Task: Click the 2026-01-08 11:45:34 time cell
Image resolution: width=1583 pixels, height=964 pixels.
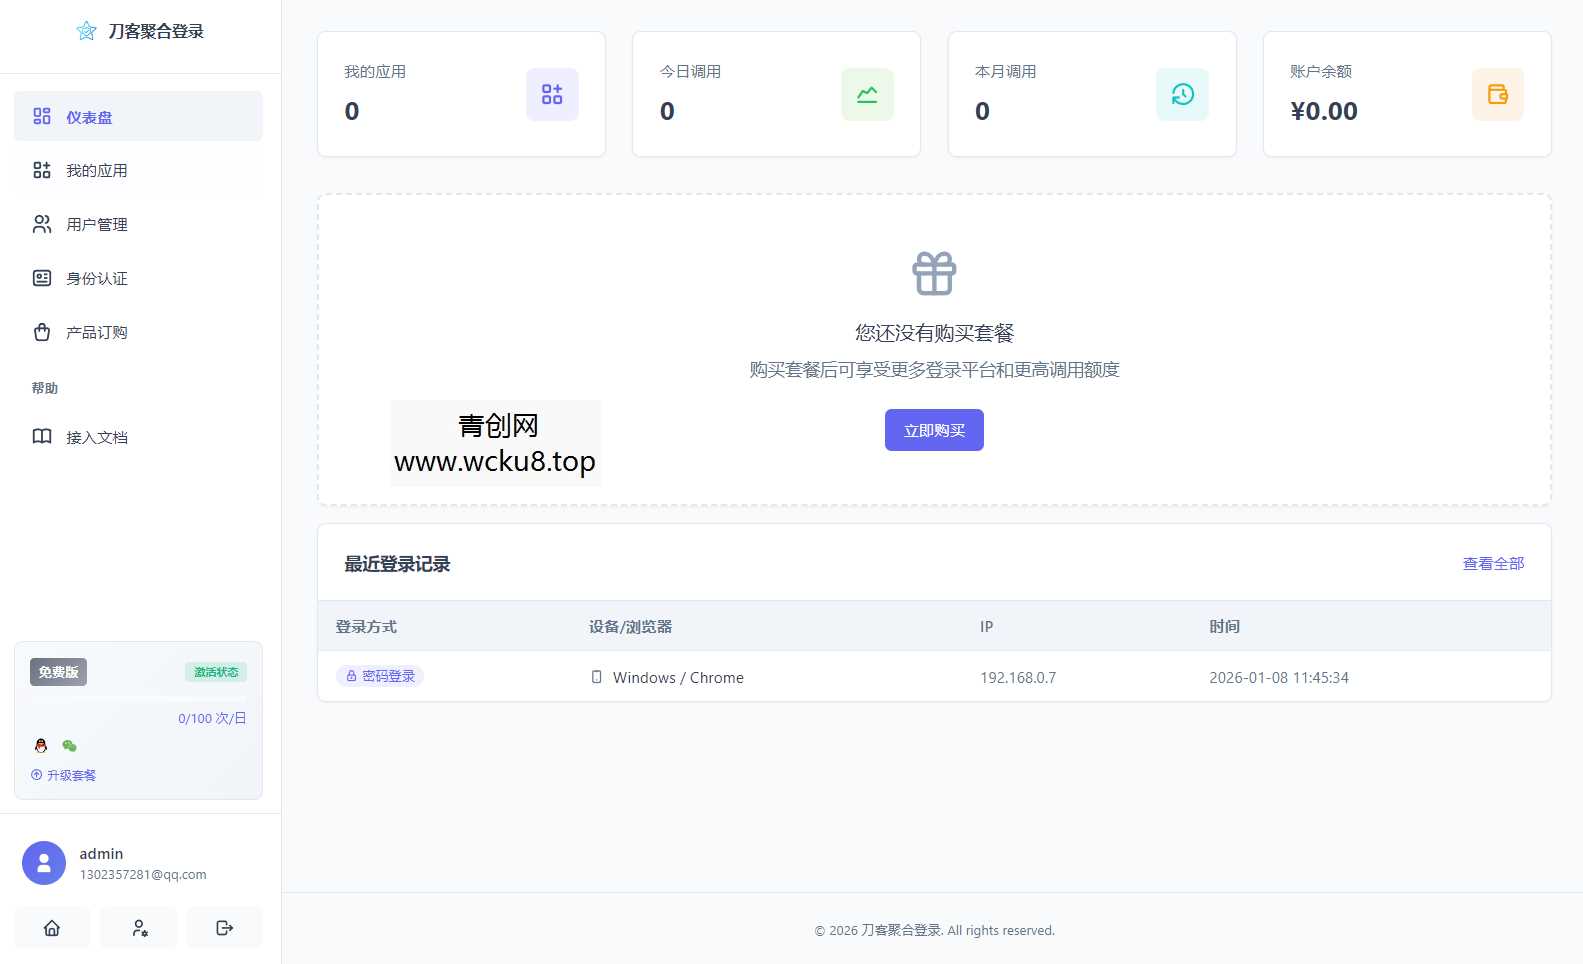Action: click(x=1279, y=677)
